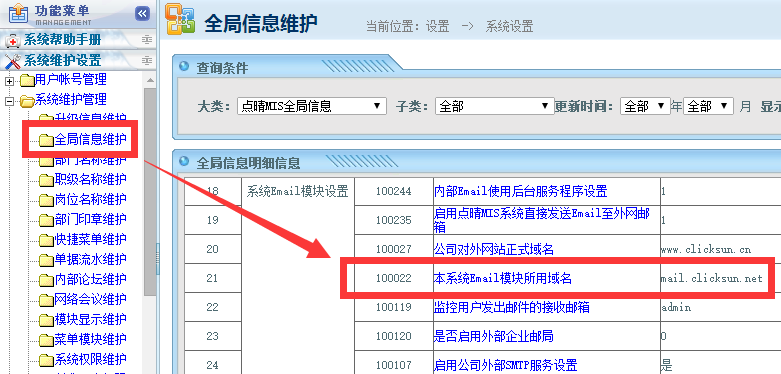Click the folder icon of 职级名称维护
Screen dimensions: 781x374
(x=46, y=180)
